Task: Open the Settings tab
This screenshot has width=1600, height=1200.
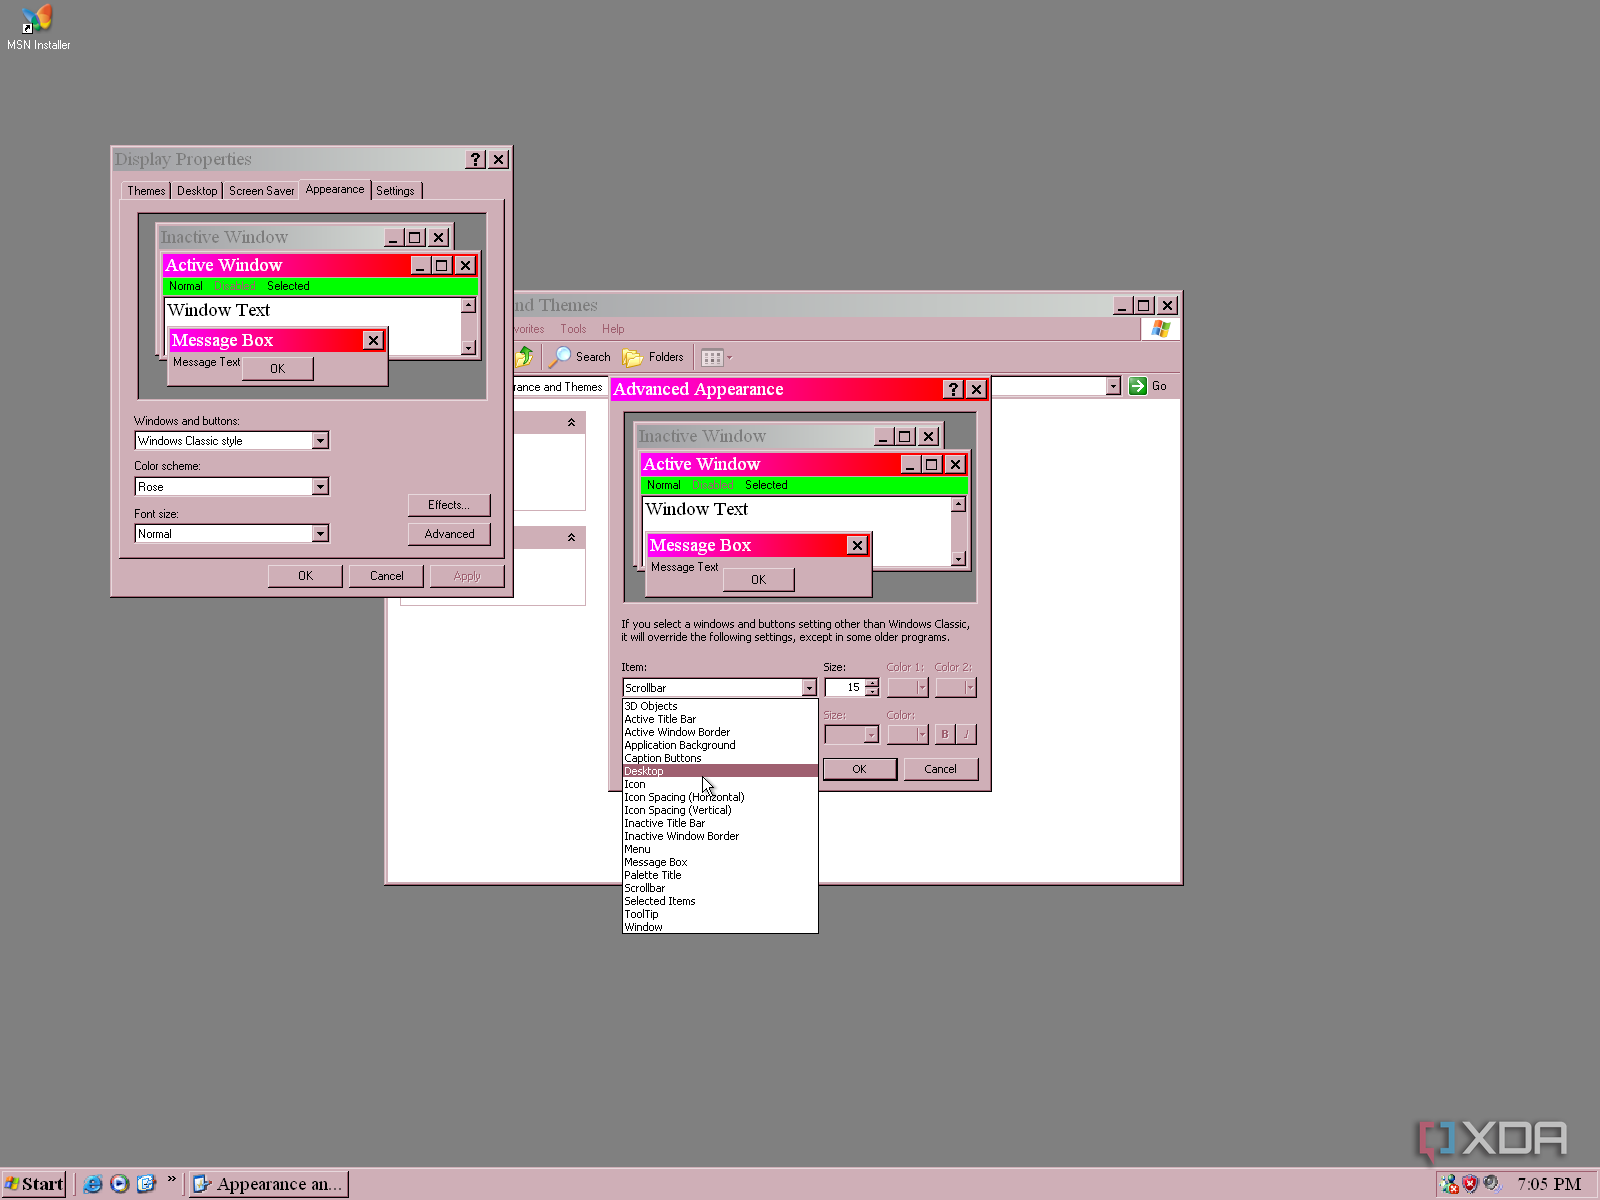Action: (x=395, y=191)
